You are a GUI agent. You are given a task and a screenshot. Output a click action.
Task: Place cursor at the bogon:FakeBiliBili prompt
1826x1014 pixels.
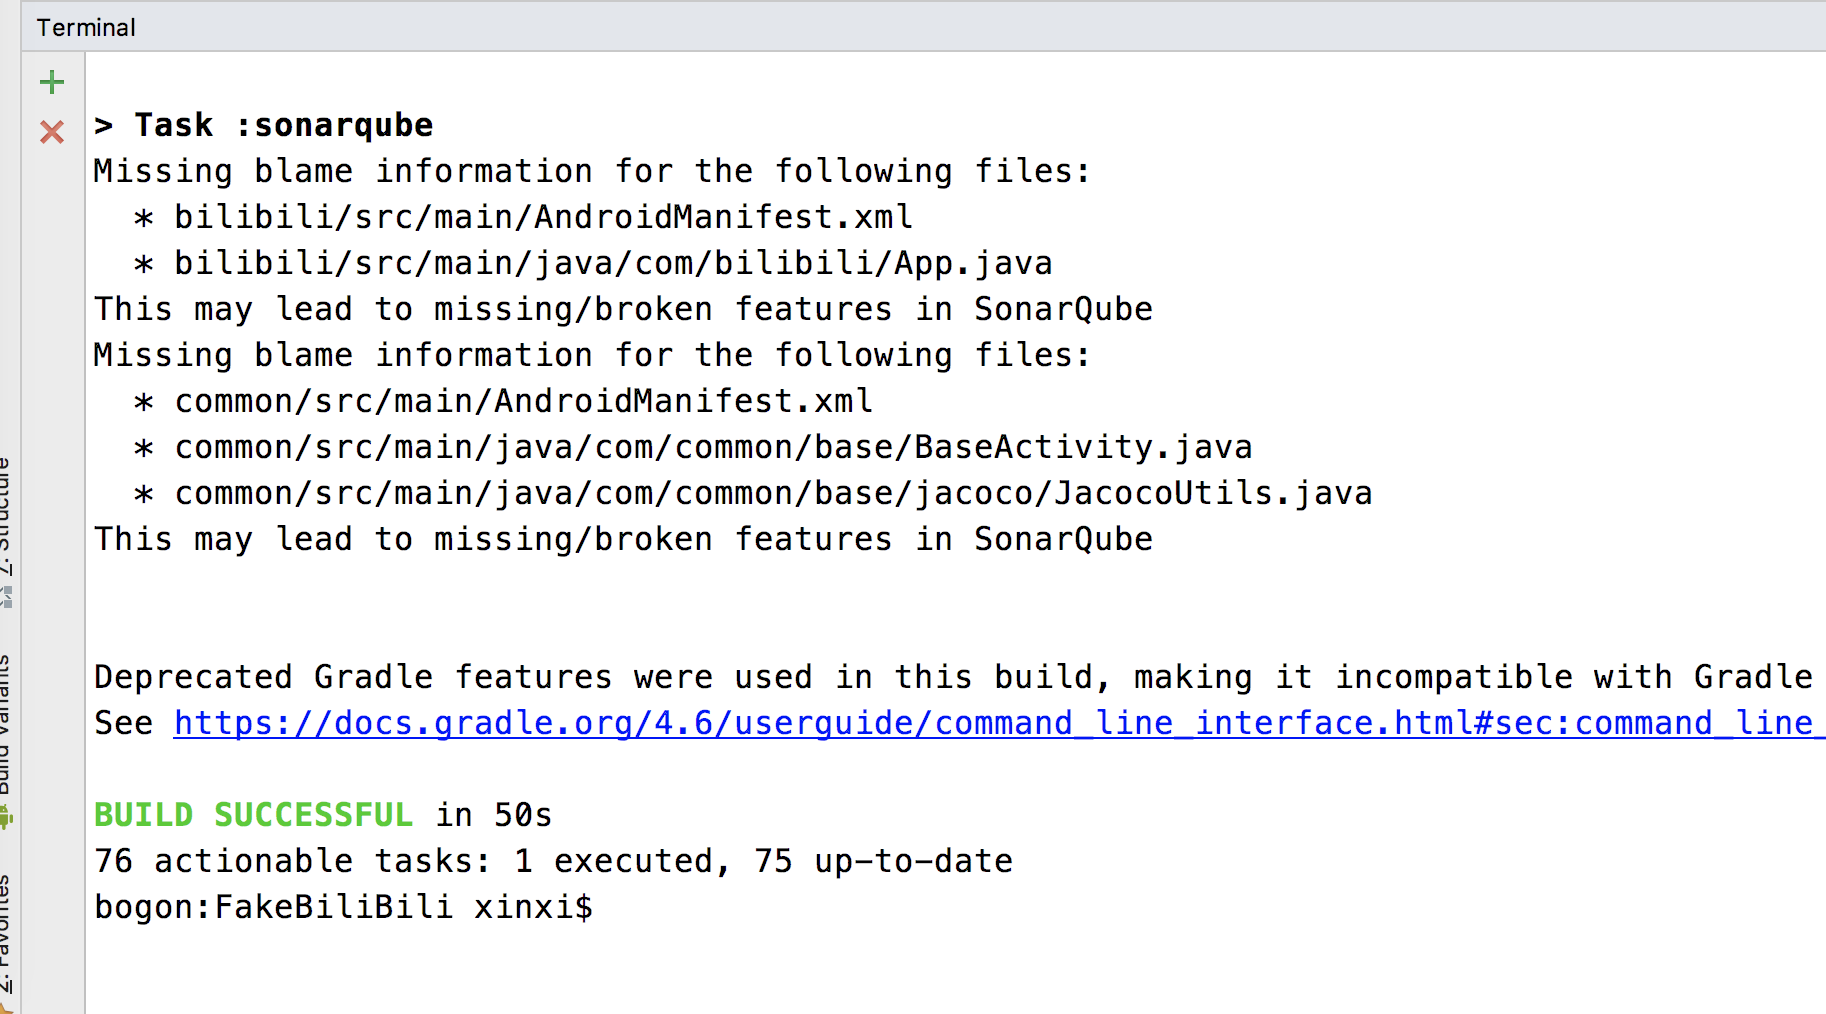coord(343,907)
